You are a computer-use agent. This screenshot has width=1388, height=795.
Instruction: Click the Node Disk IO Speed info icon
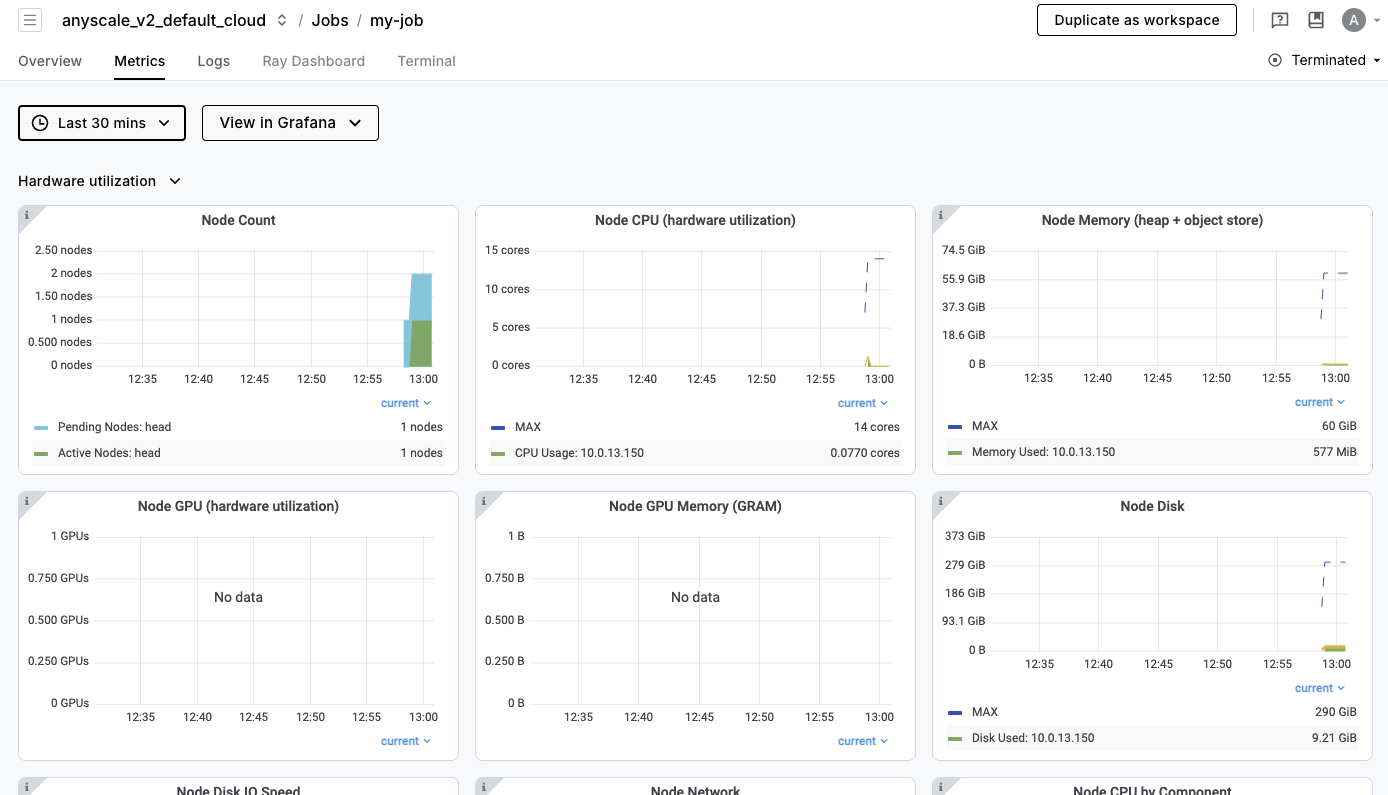(27, 786)
